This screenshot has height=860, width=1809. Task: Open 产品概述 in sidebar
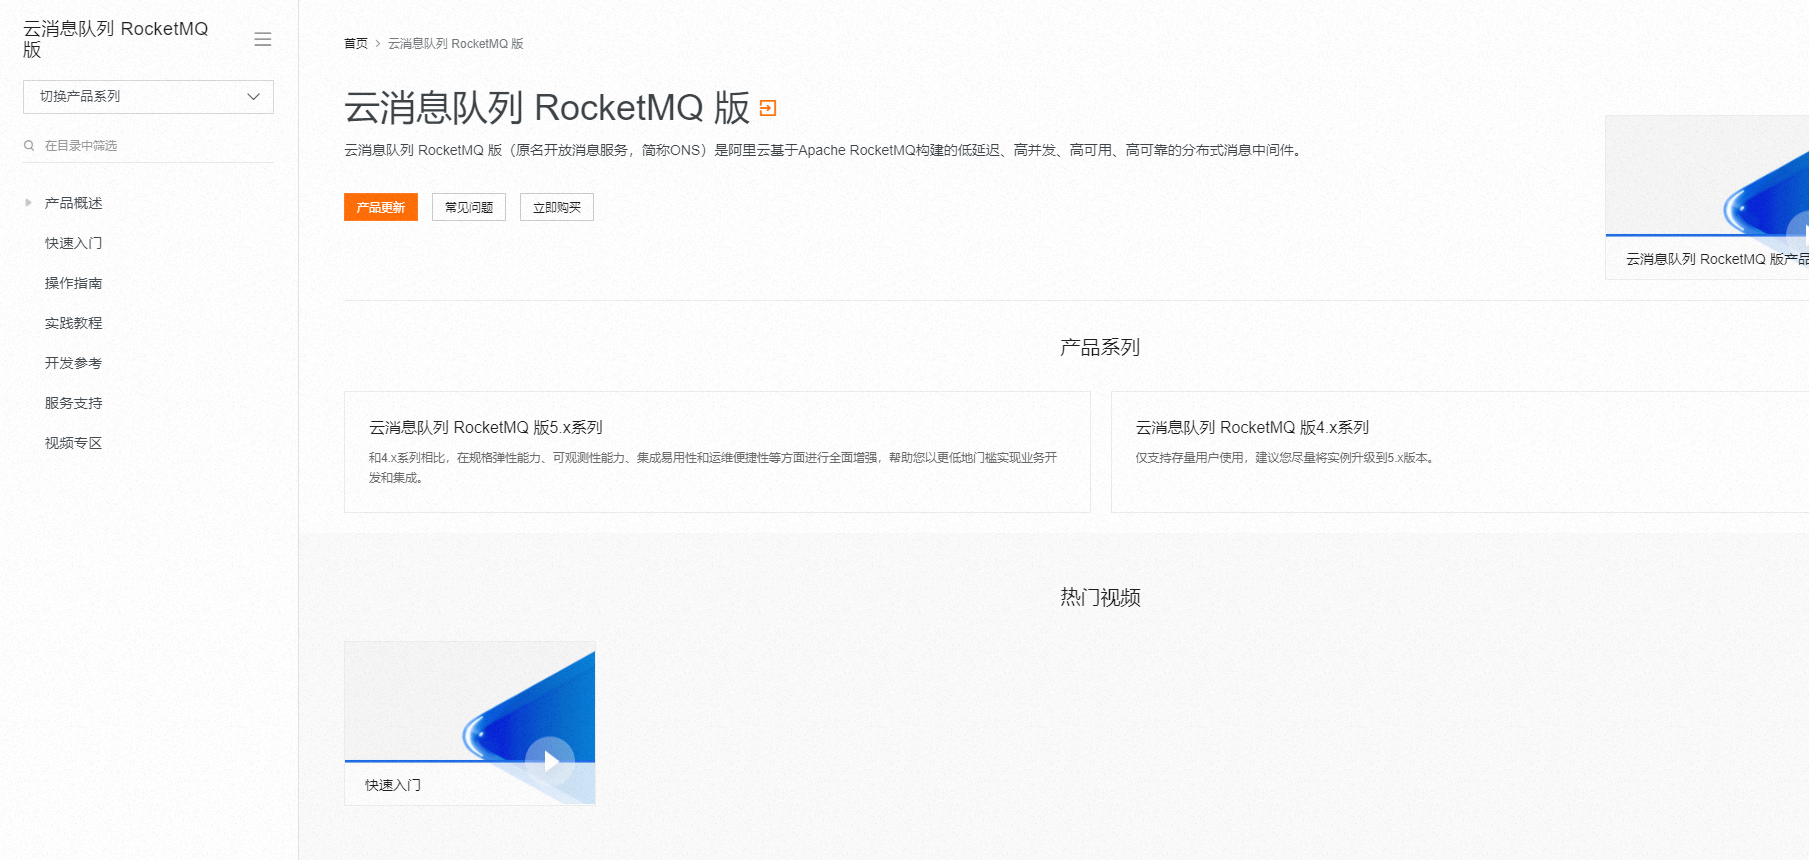74,203
